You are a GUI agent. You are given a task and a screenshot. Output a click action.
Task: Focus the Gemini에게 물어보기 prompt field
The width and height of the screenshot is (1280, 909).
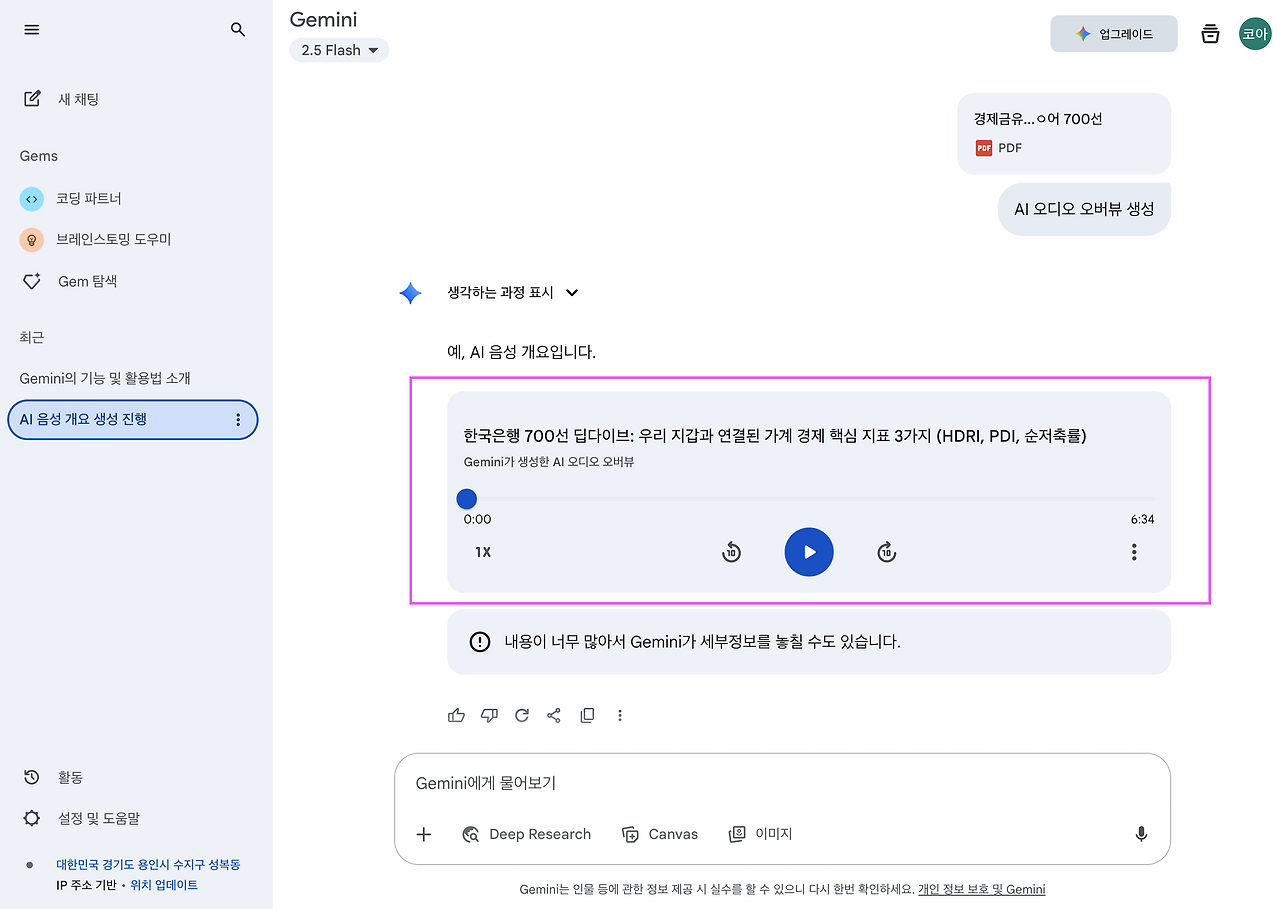782,783
